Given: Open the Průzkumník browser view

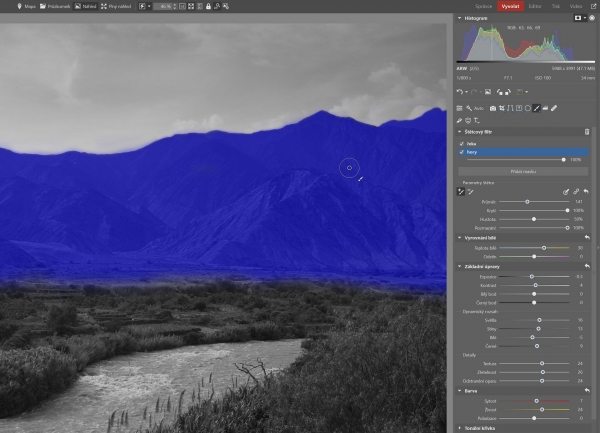Looking at the screenshot, I should click(55, 6).
